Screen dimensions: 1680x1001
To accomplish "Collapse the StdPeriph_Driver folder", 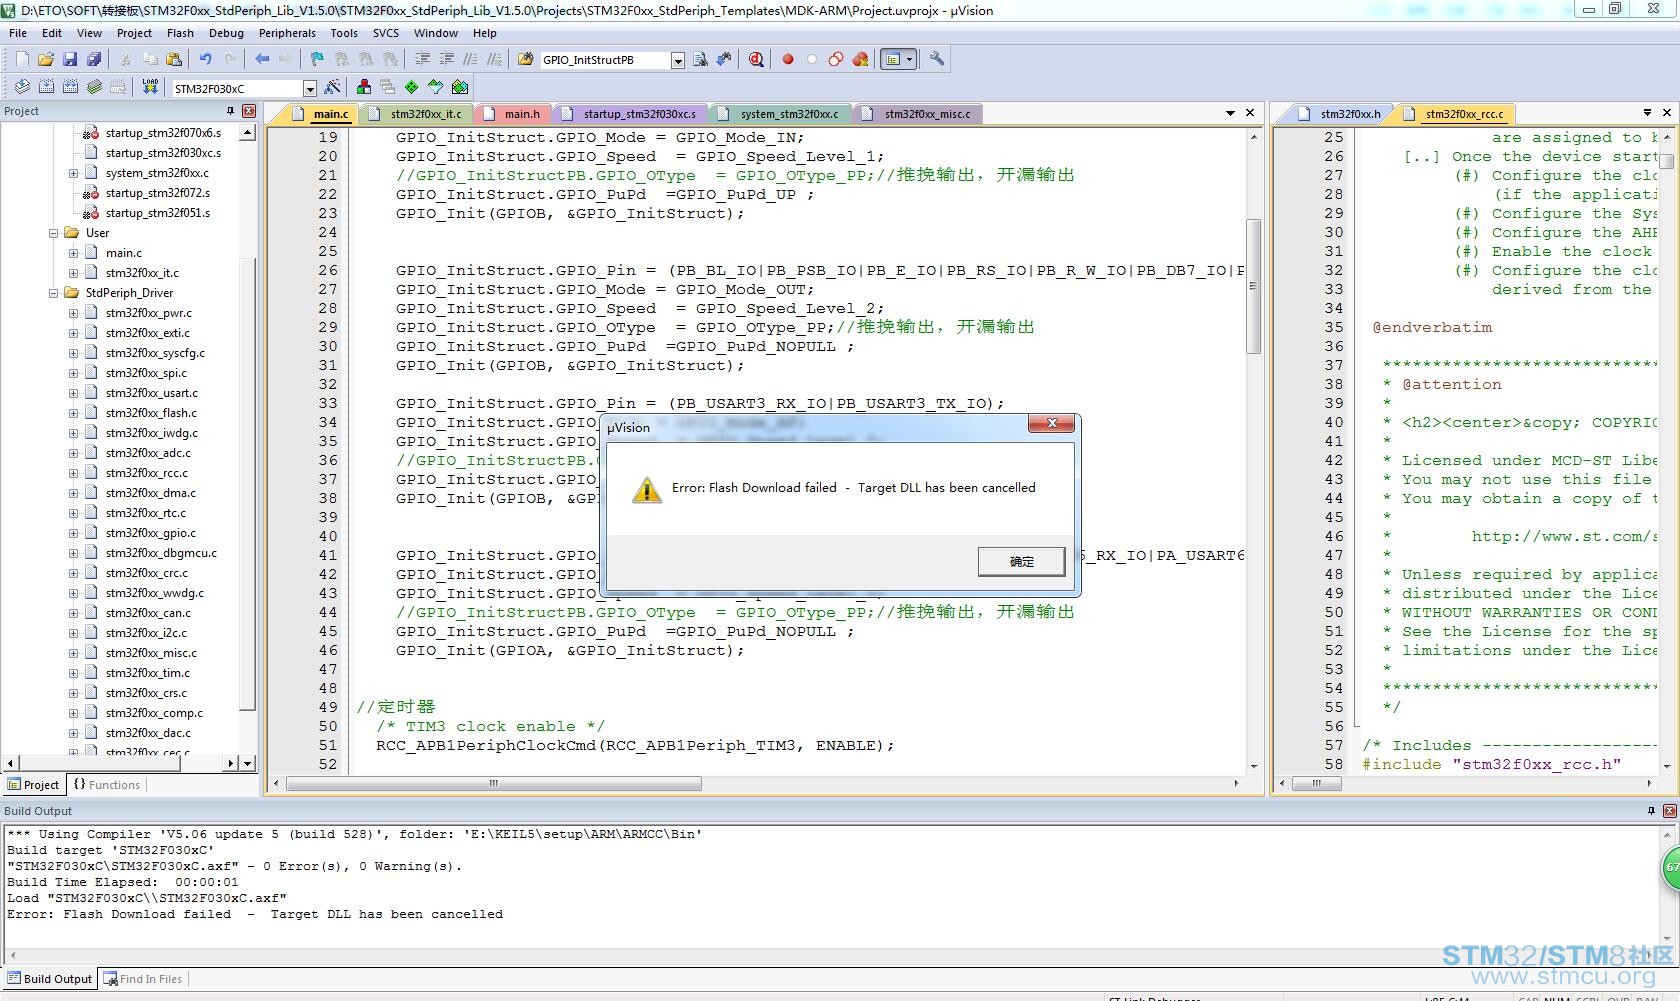I will (x=53, y=293).
